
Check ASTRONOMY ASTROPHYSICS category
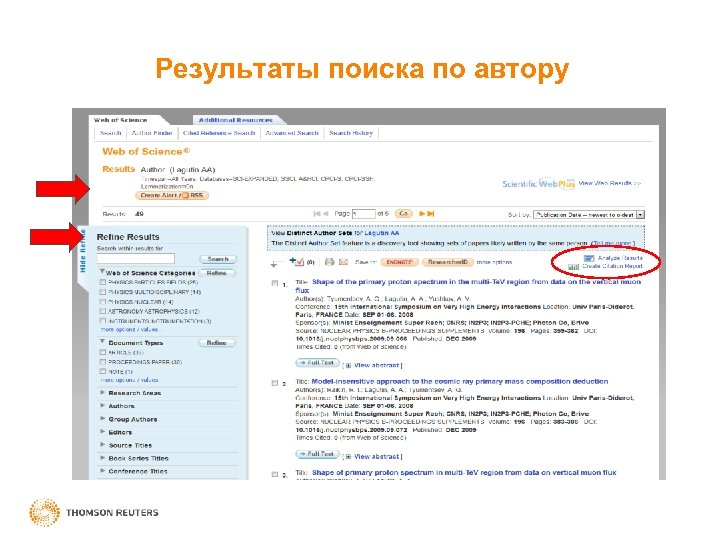pos(103,311)
